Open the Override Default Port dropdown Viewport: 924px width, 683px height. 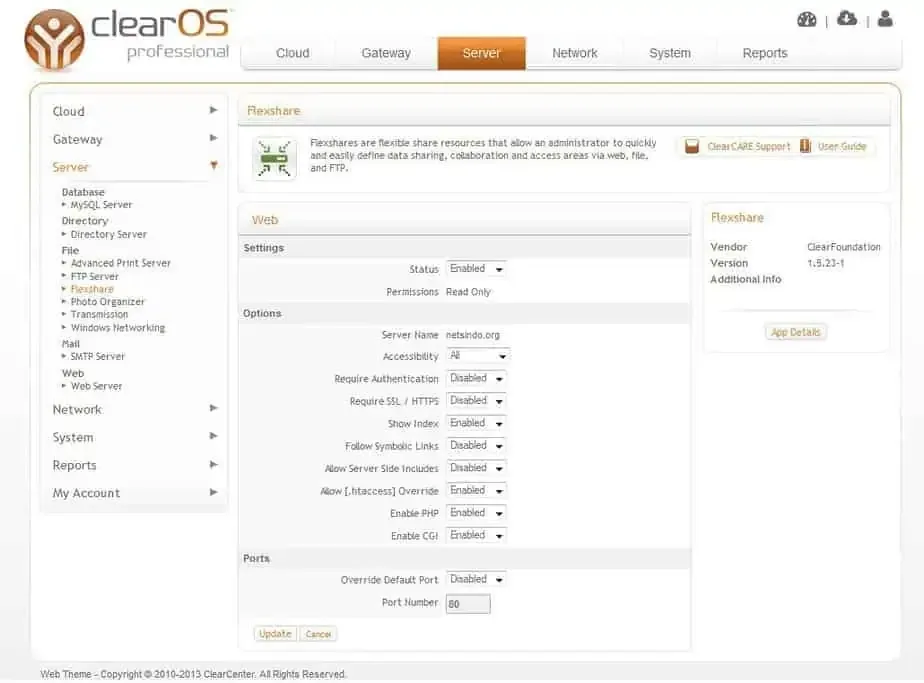tap(476, 579)
